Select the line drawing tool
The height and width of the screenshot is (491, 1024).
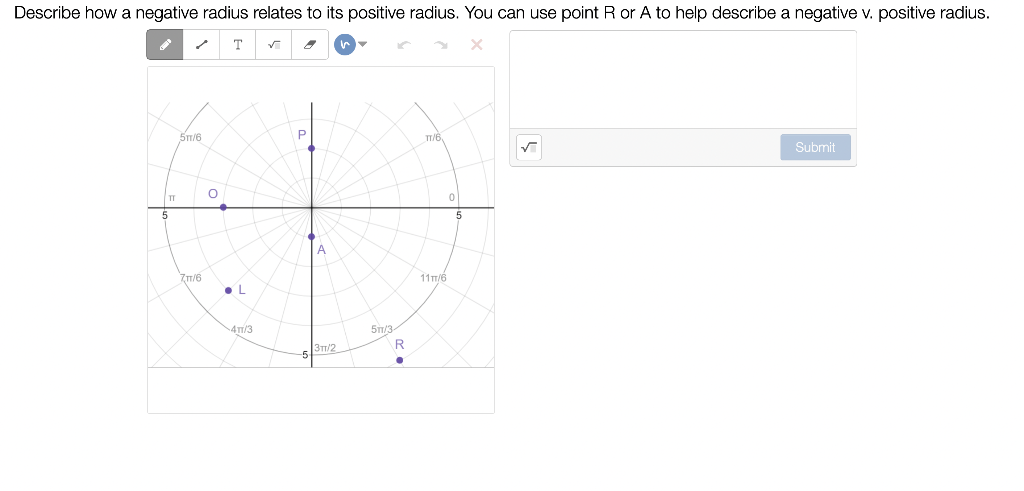[202, 44]
